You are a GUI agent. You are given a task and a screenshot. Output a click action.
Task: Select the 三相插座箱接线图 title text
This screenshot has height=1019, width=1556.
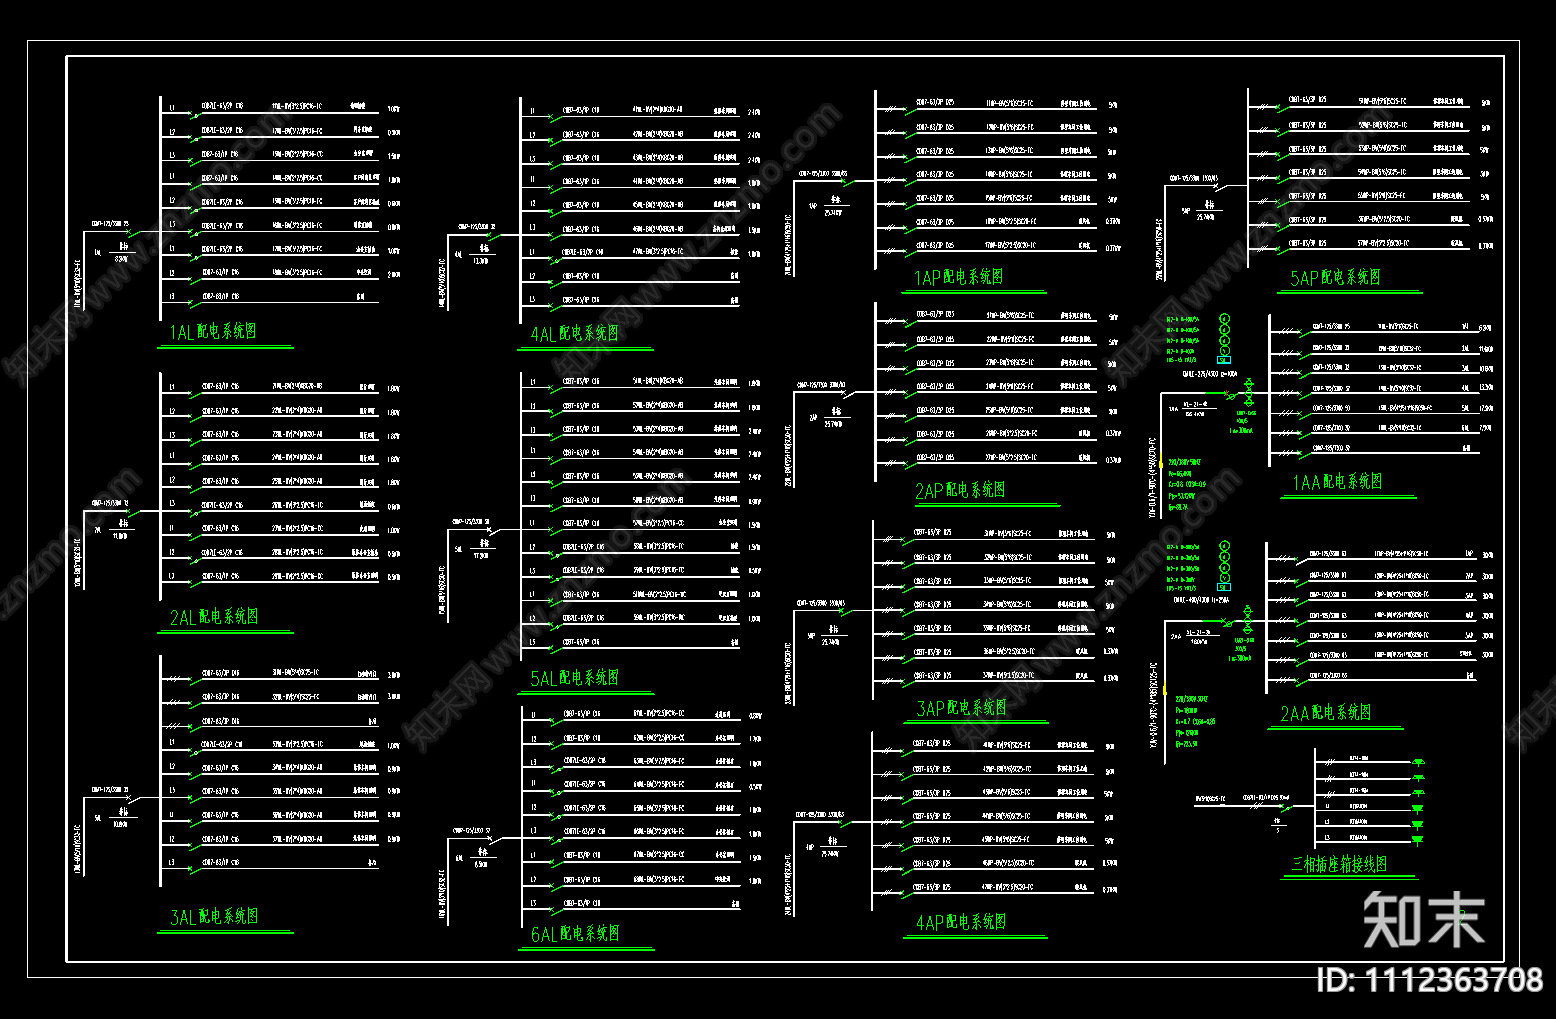click(1339, 865)
